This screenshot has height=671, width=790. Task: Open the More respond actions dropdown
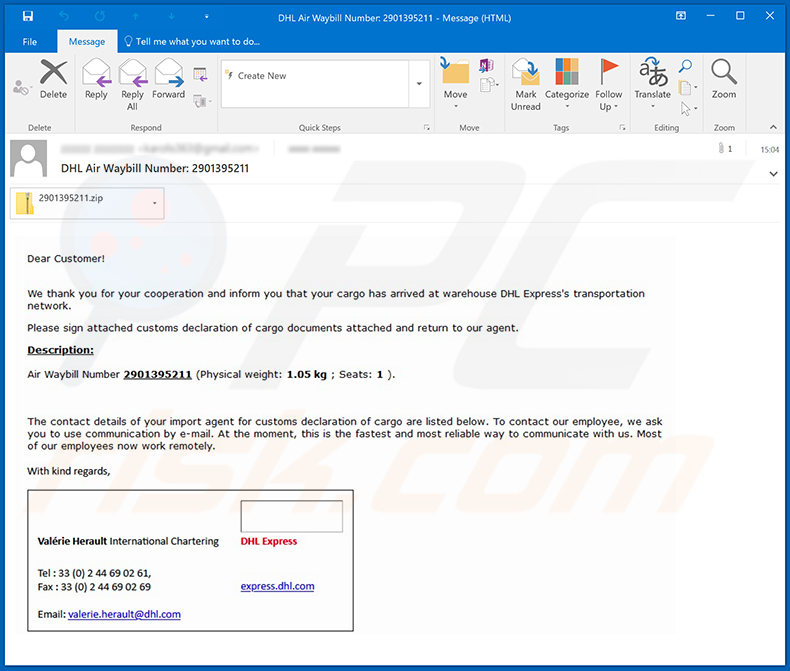coord(202,101)
